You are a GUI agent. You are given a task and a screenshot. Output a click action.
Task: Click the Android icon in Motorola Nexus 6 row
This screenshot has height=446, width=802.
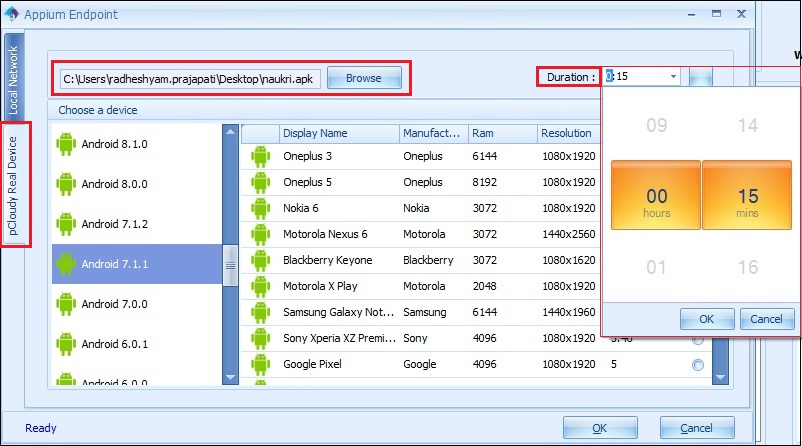pos(260,235)
